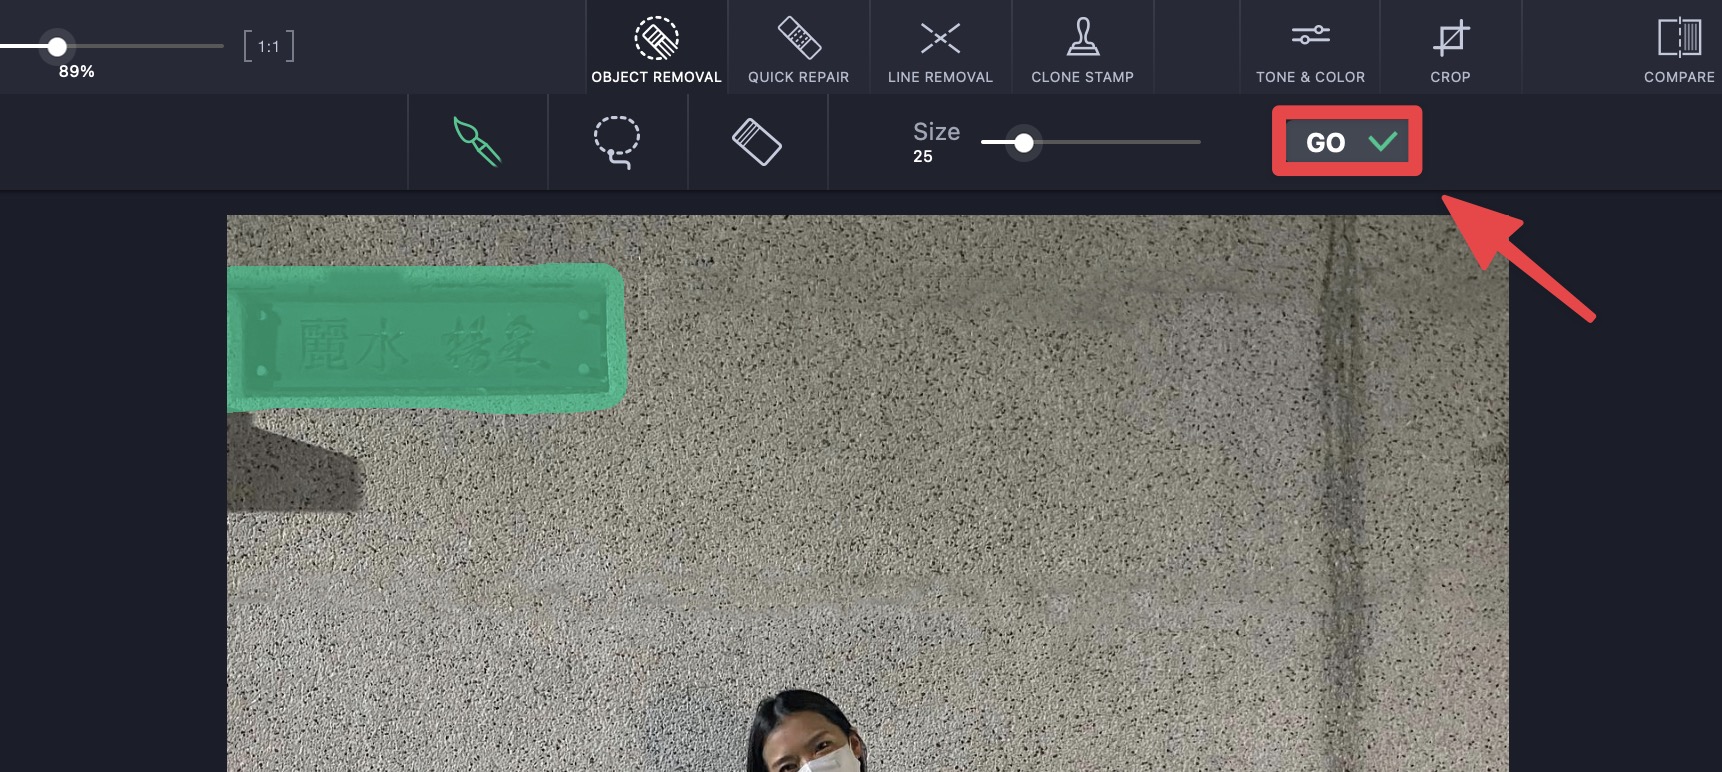Click the Object Removal label text

pyautogui.click(x=656, y=77)
